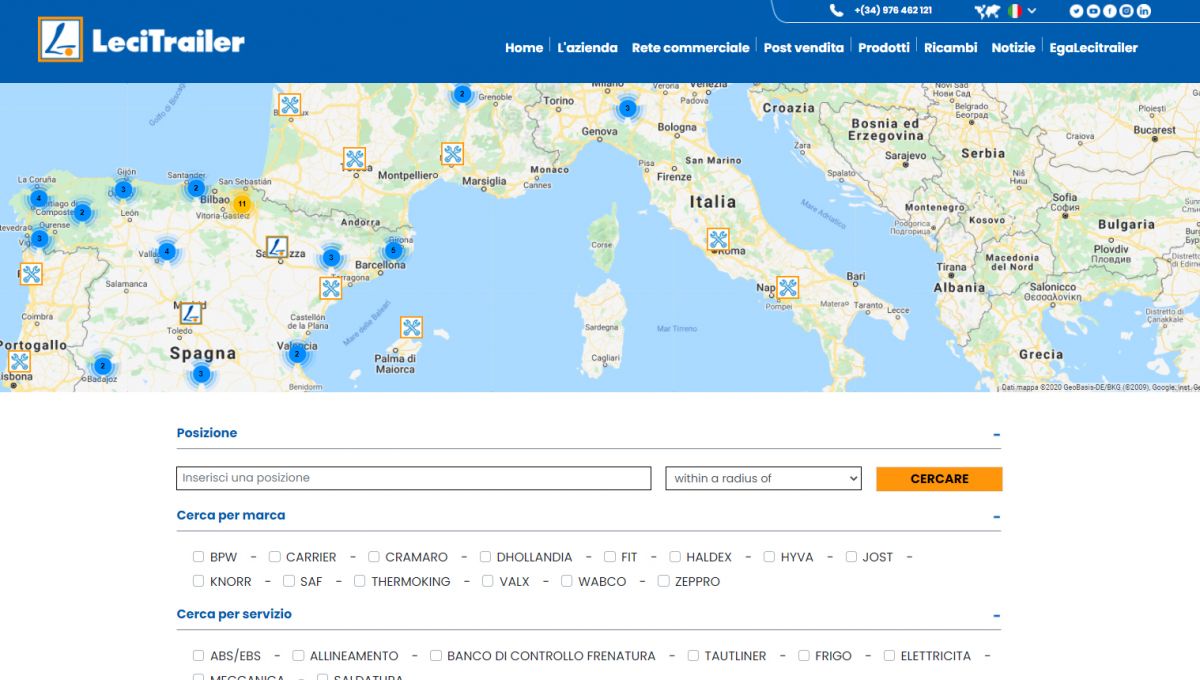Click the 2 cluster near Grenoble

pos(462,94)
